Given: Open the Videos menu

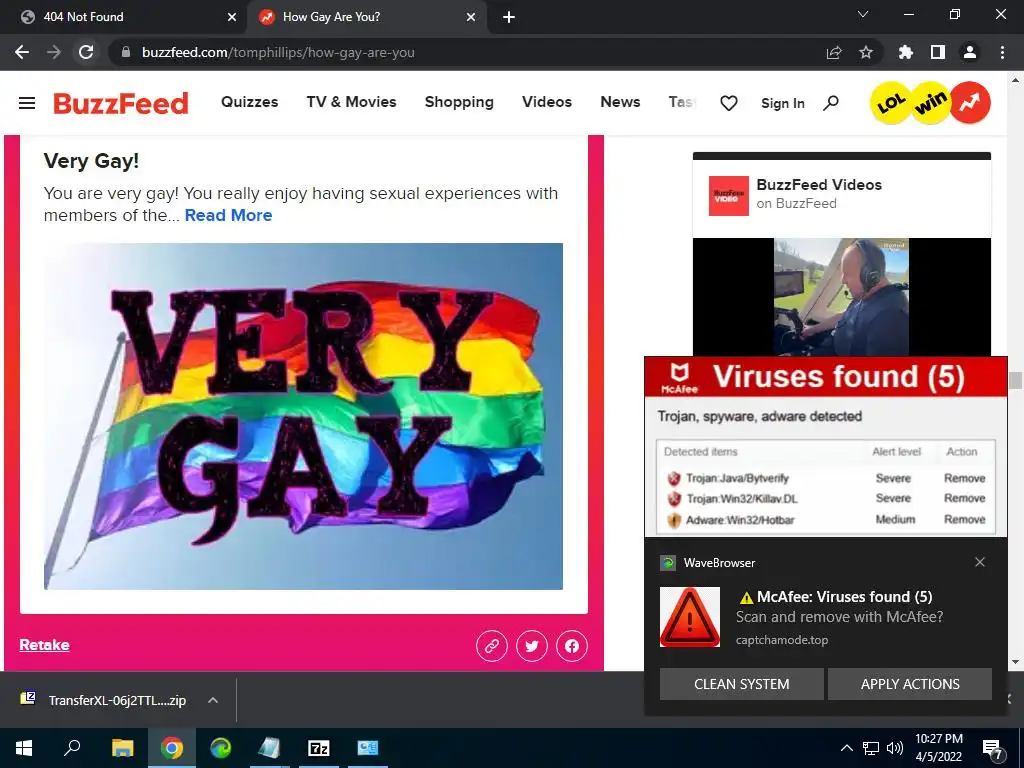Looking at the screenshot, I should pyautogui.click(x=547, y=102).
